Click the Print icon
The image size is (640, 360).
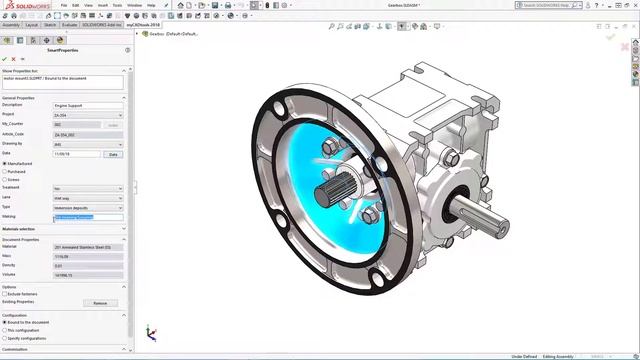tap(228, 5)
